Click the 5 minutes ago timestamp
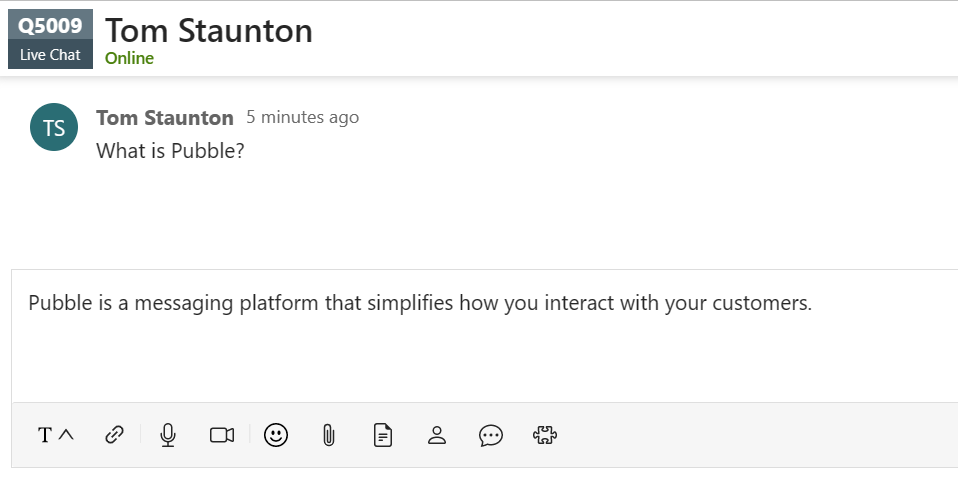The image size is (958, 477). click(x=302, y=117)
